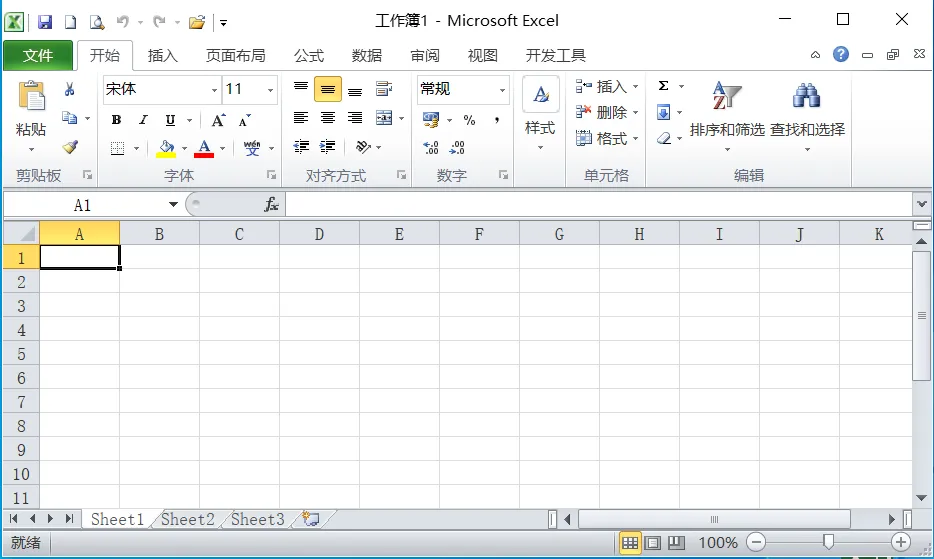The image size is (934, 559).
Task: Click the open folder icon
Action: point(197,22)
